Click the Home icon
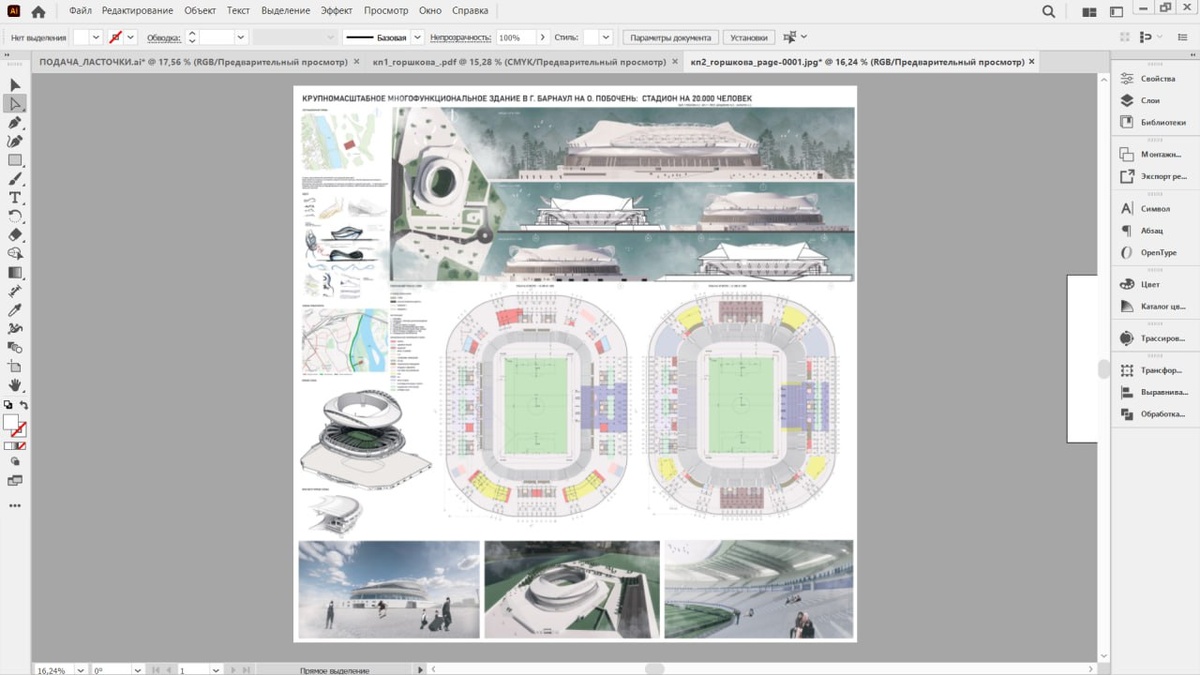1200x675 pixels. coord(38,12)
